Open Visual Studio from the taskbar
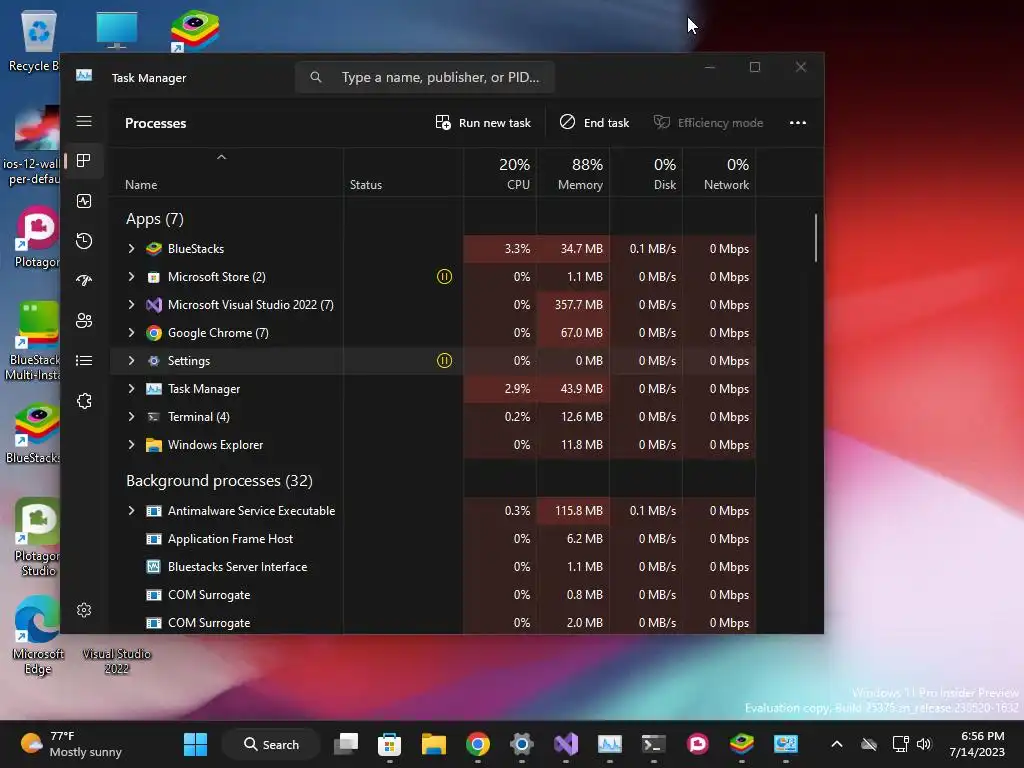 (566, 744)
